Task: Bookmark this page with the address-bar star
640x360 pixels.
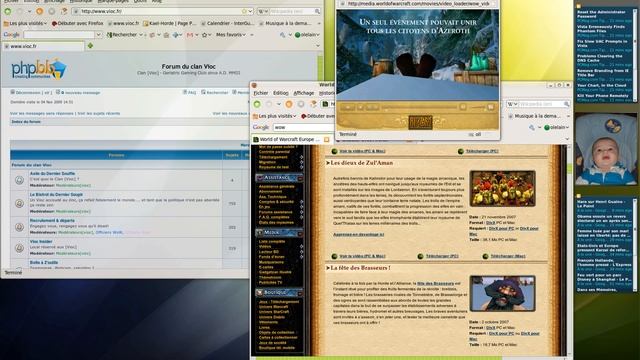Action: click(244, 11)
